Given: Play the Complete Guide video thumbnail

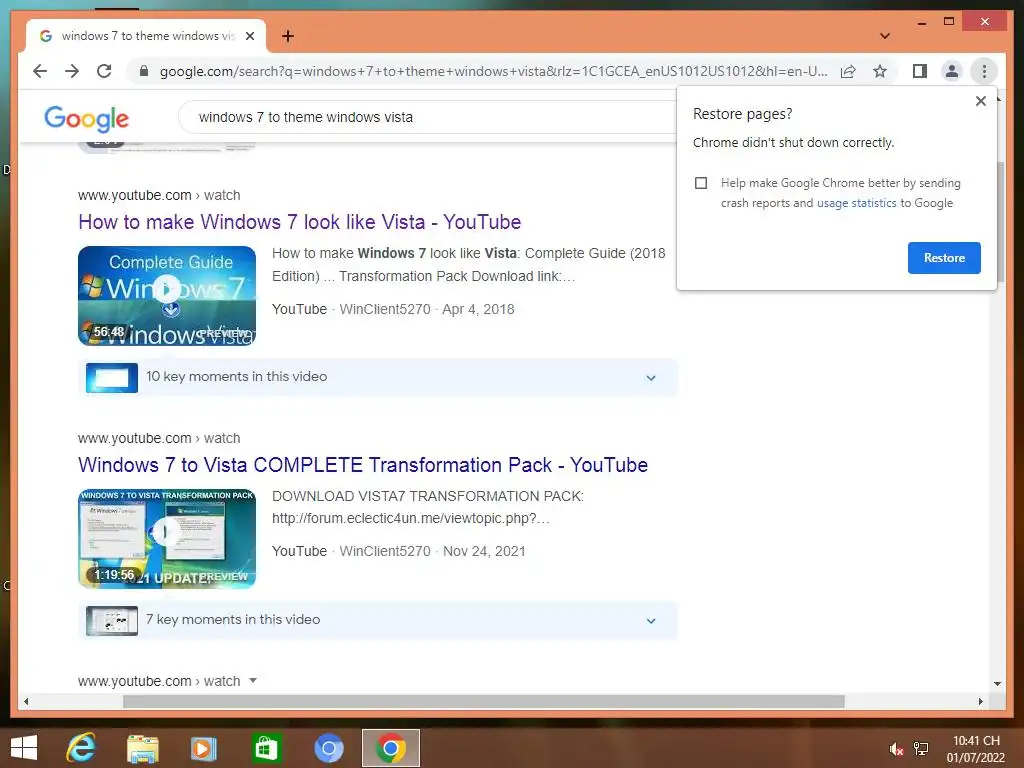Looking at the screenshot, I should pos(167,296).
